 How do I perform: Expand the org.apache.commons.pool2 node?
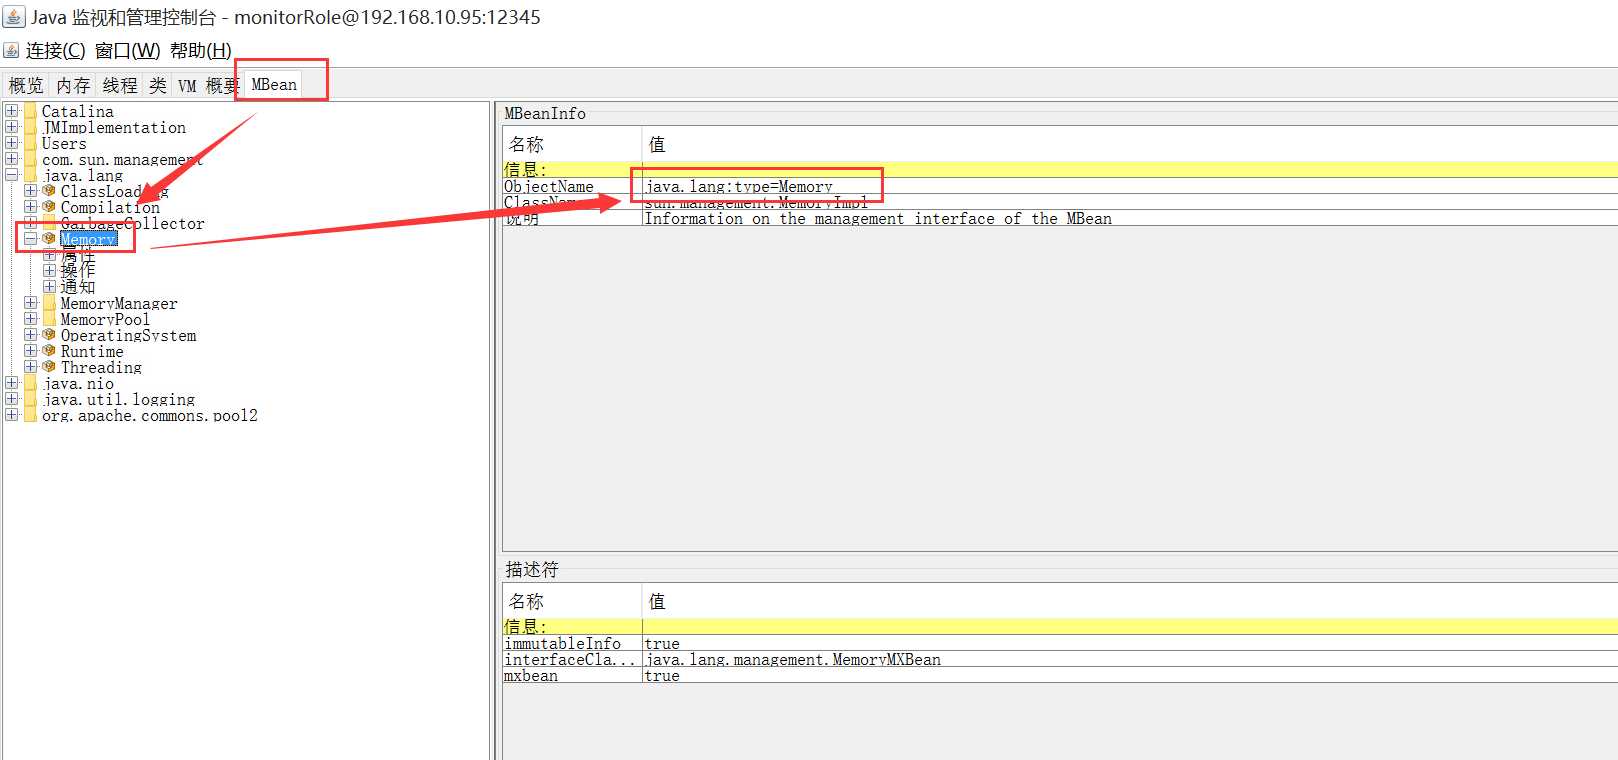[x=11, y=415]
